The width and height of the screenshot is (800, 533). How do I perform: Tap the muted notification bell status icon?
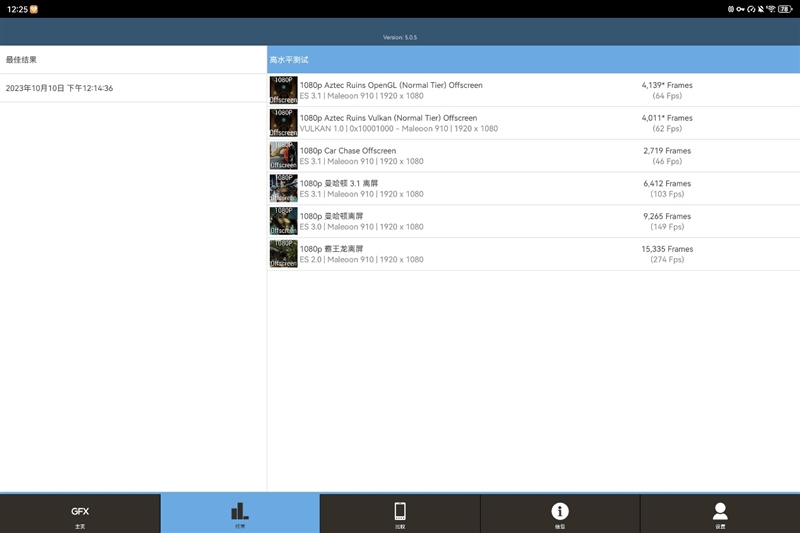761,9
